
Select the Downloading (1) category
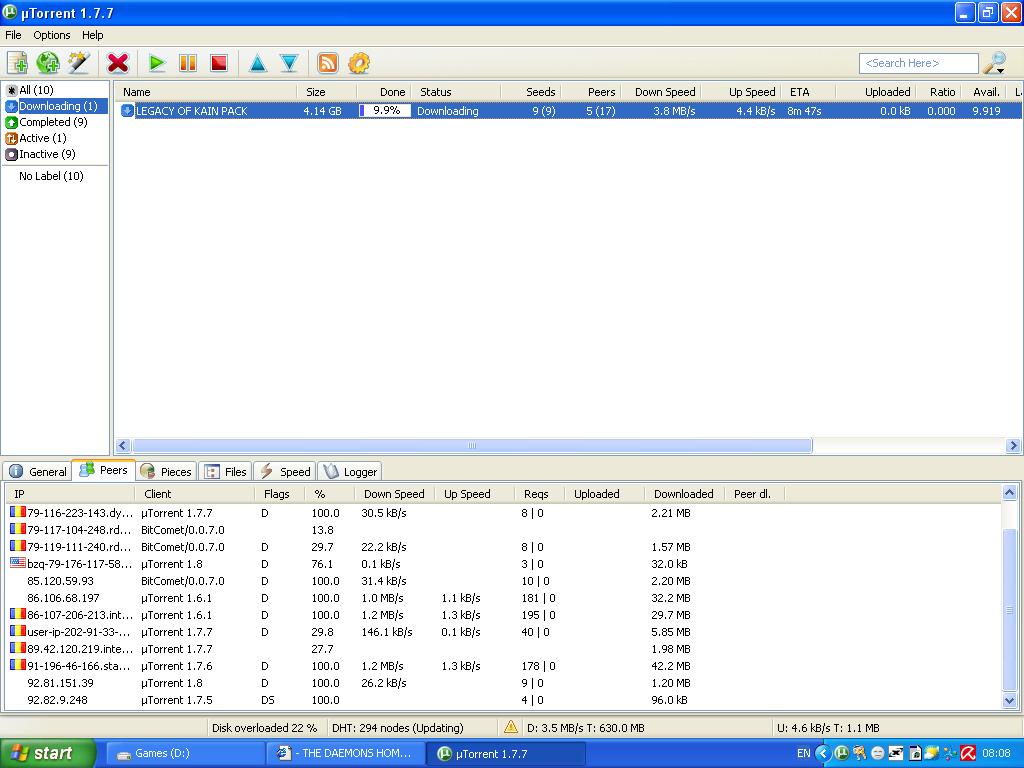58,106
